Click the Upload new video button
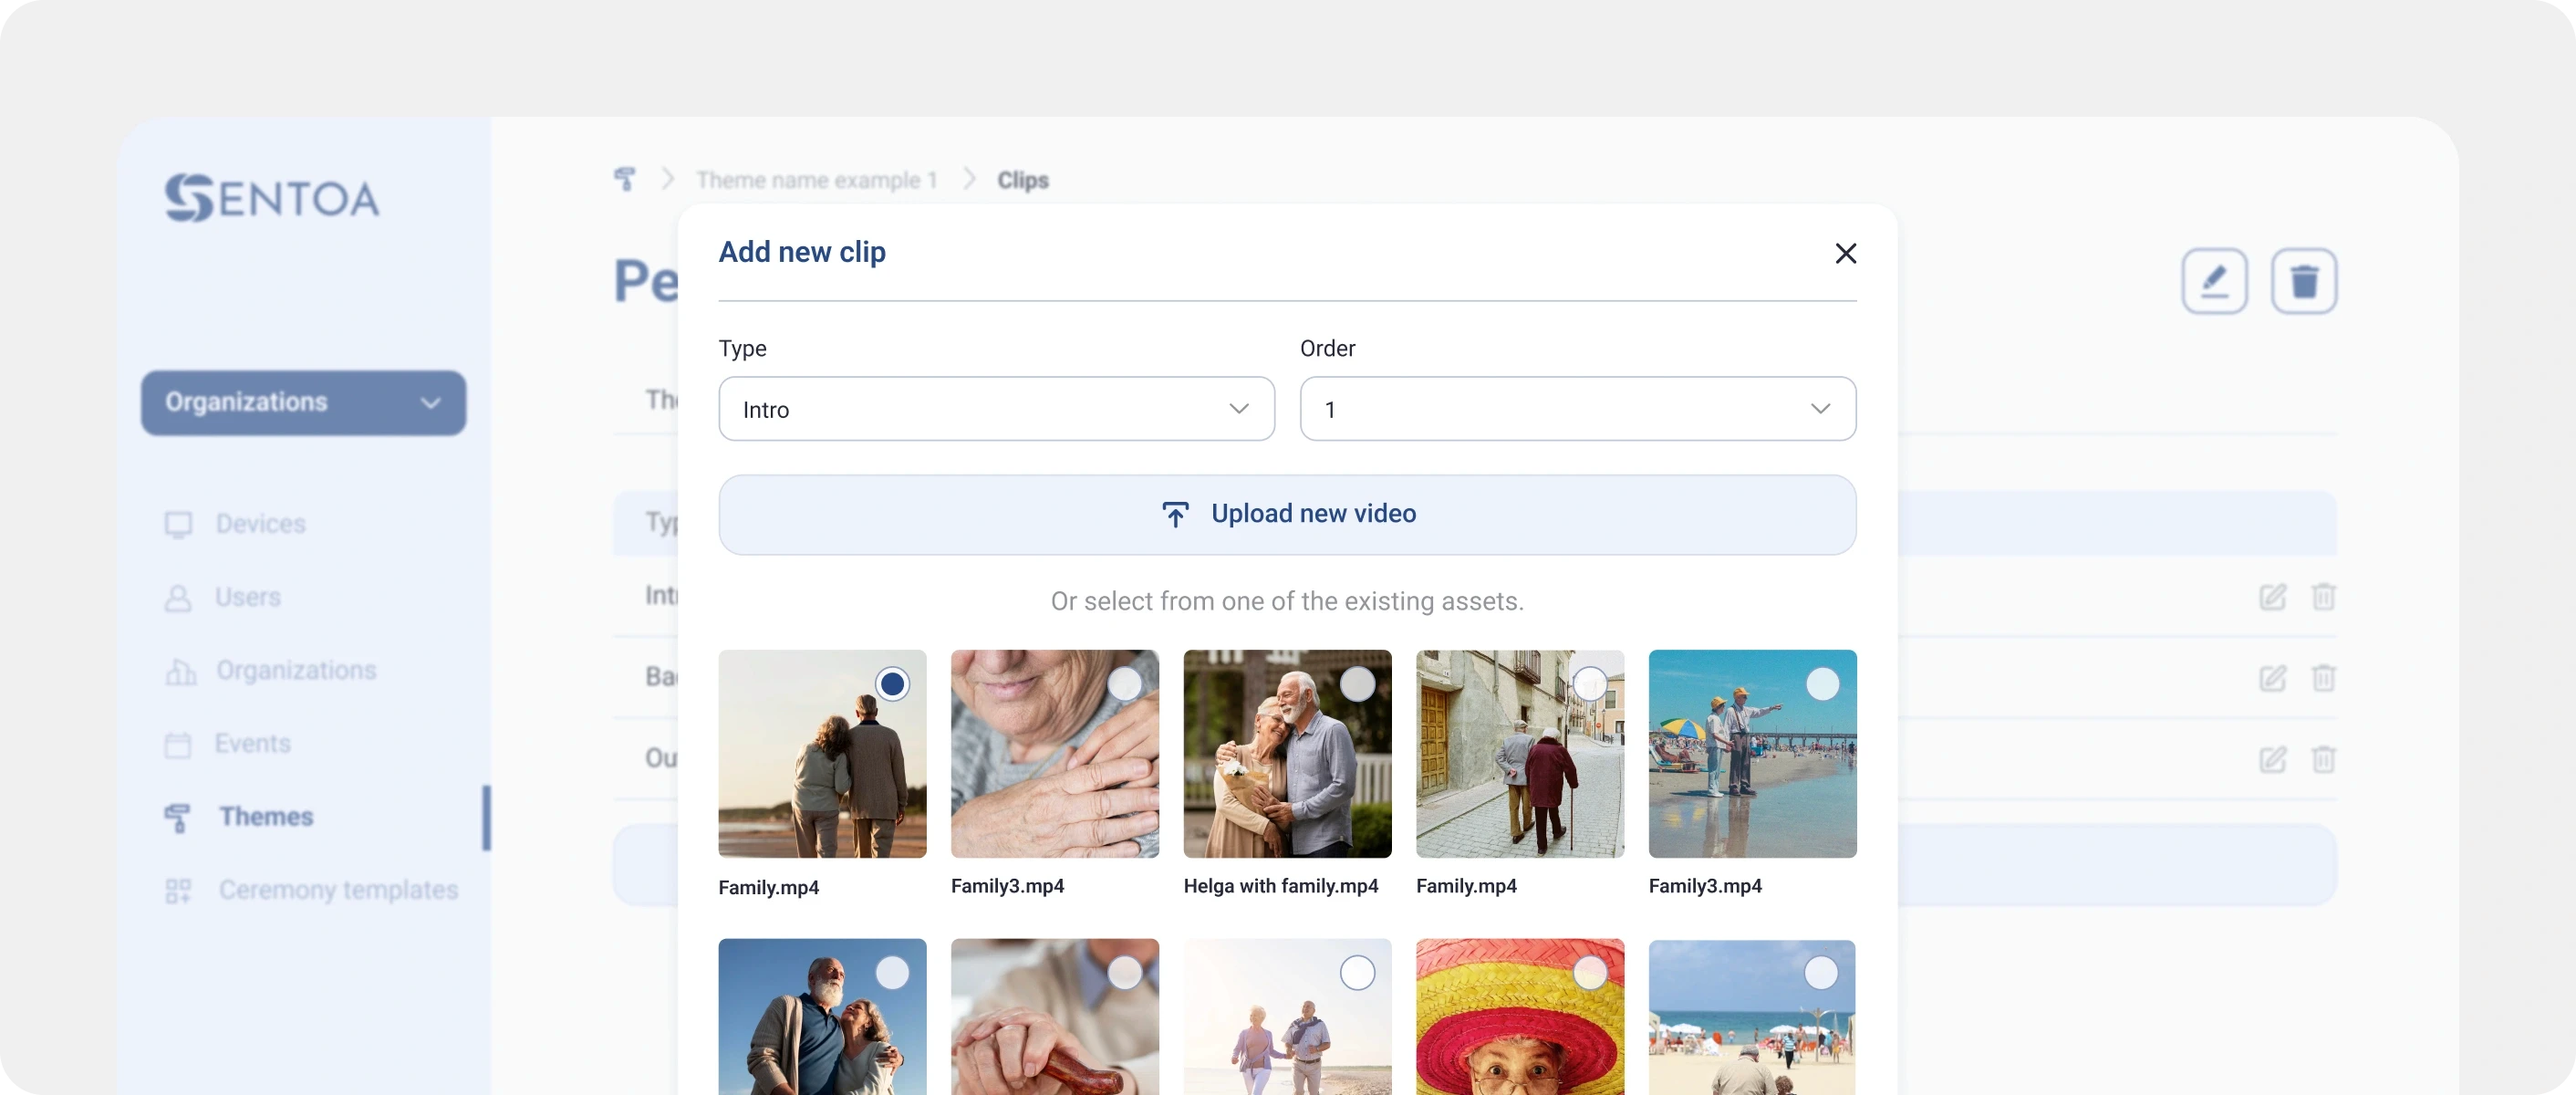The height and width of the screenshot is (1095, 2576). click(1287, 515)
